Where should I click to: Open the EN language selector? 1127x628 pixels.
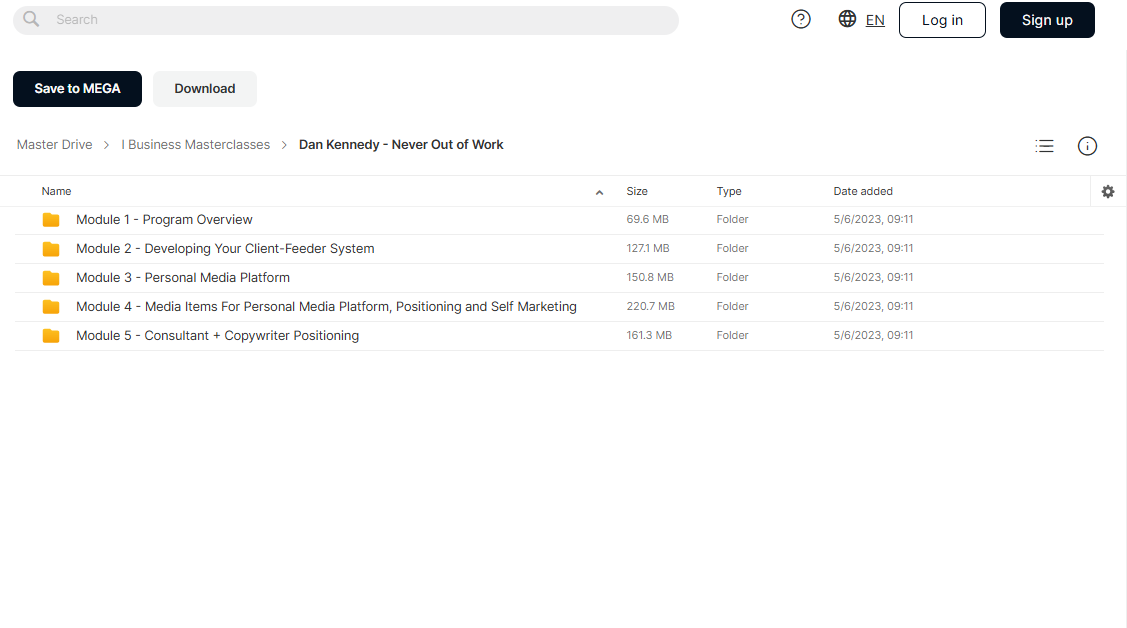point(875,20)
